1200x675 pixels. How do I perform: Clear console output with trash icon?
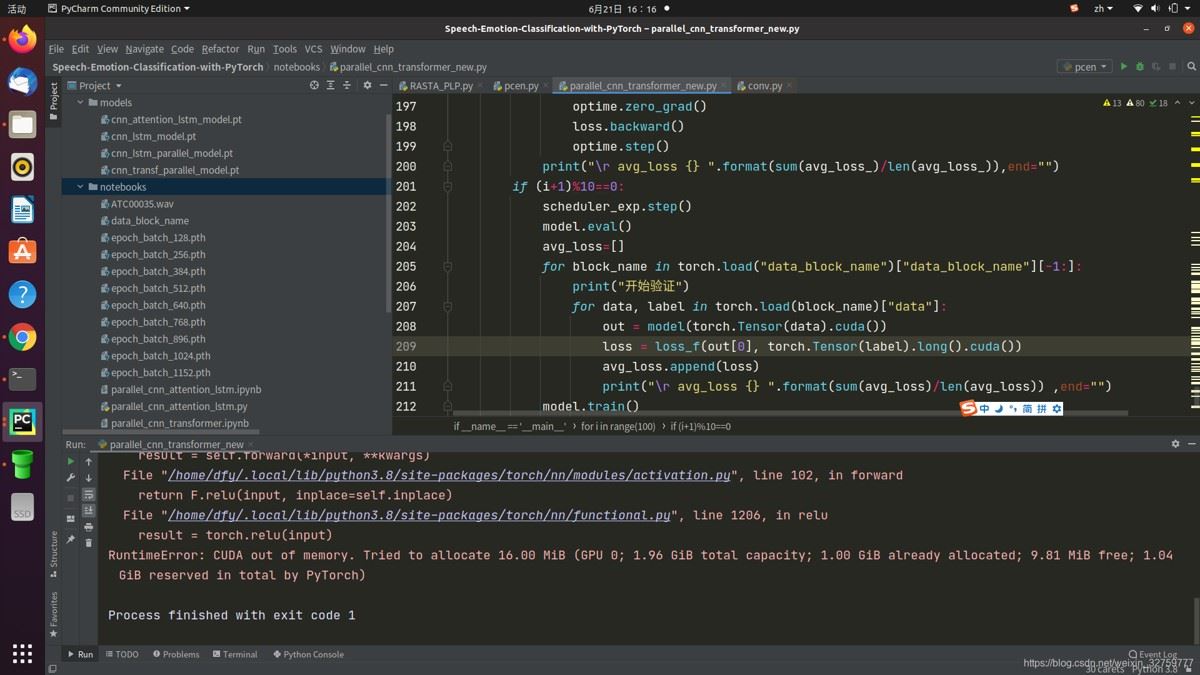pos(89,543)
